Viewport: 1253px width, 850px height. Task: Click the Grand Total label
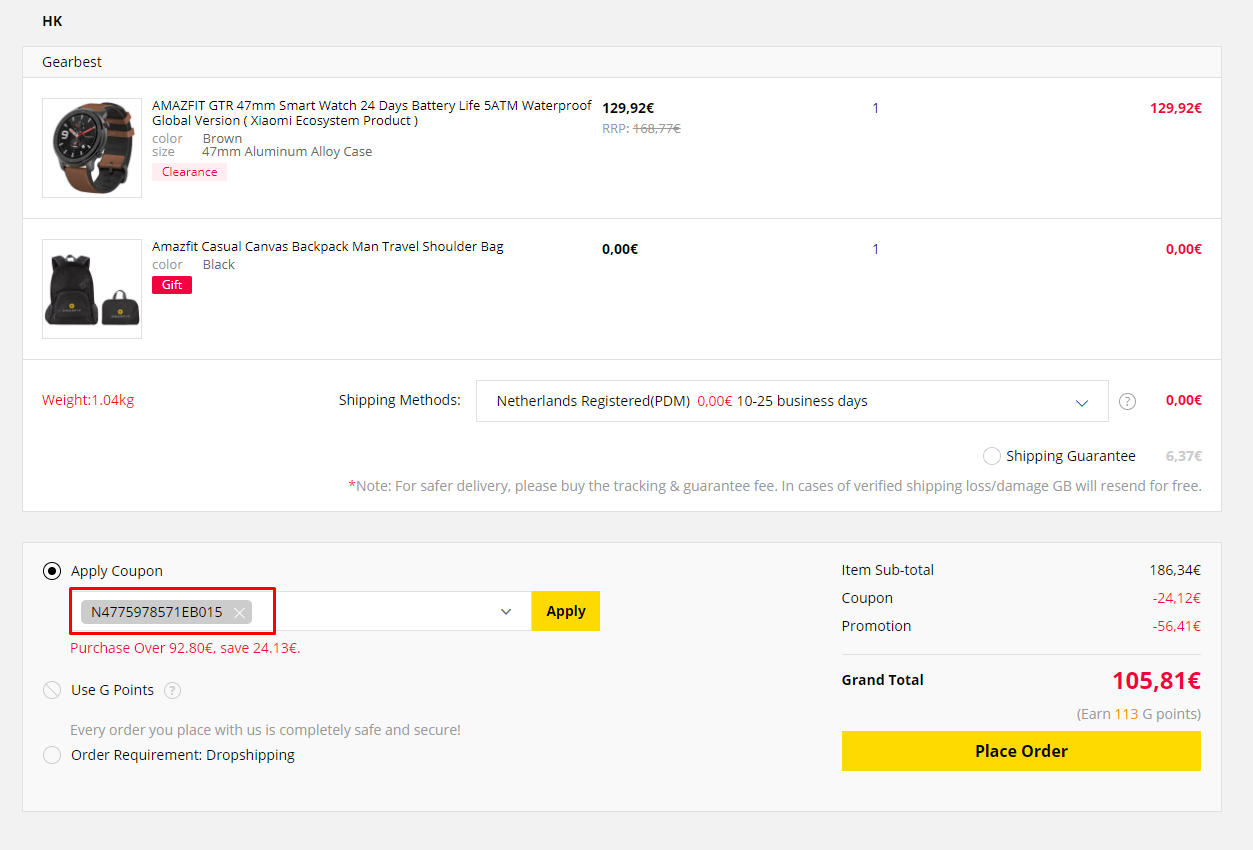883,680
